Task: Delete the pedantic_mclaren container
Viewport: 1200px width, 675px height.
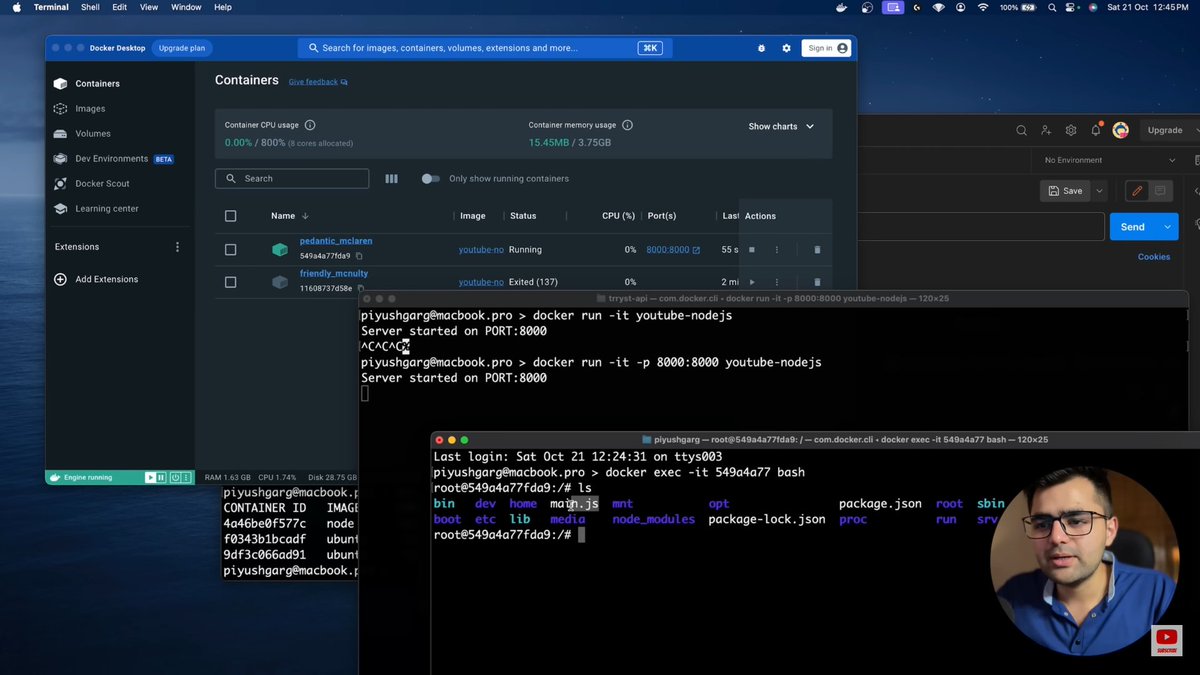Action: click(x=817, y=250)
